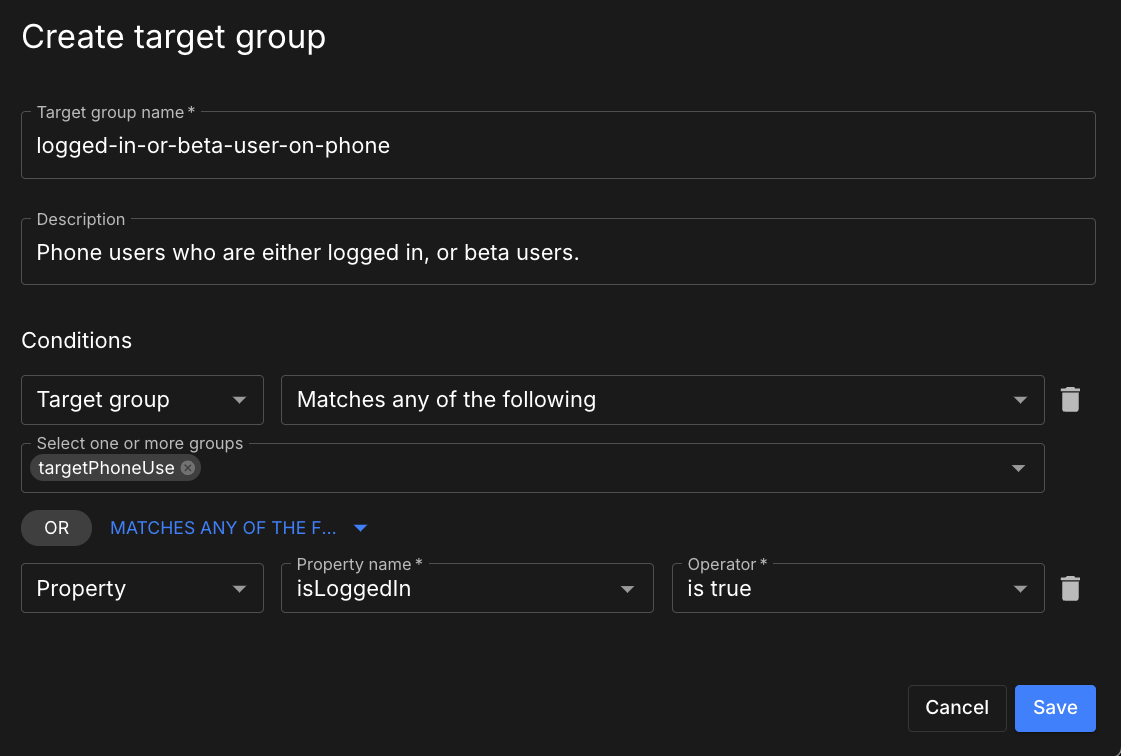This screenshot has width=1121, height=756.
Task: Toggle the OR operator chip
Action: pos(56,527)
